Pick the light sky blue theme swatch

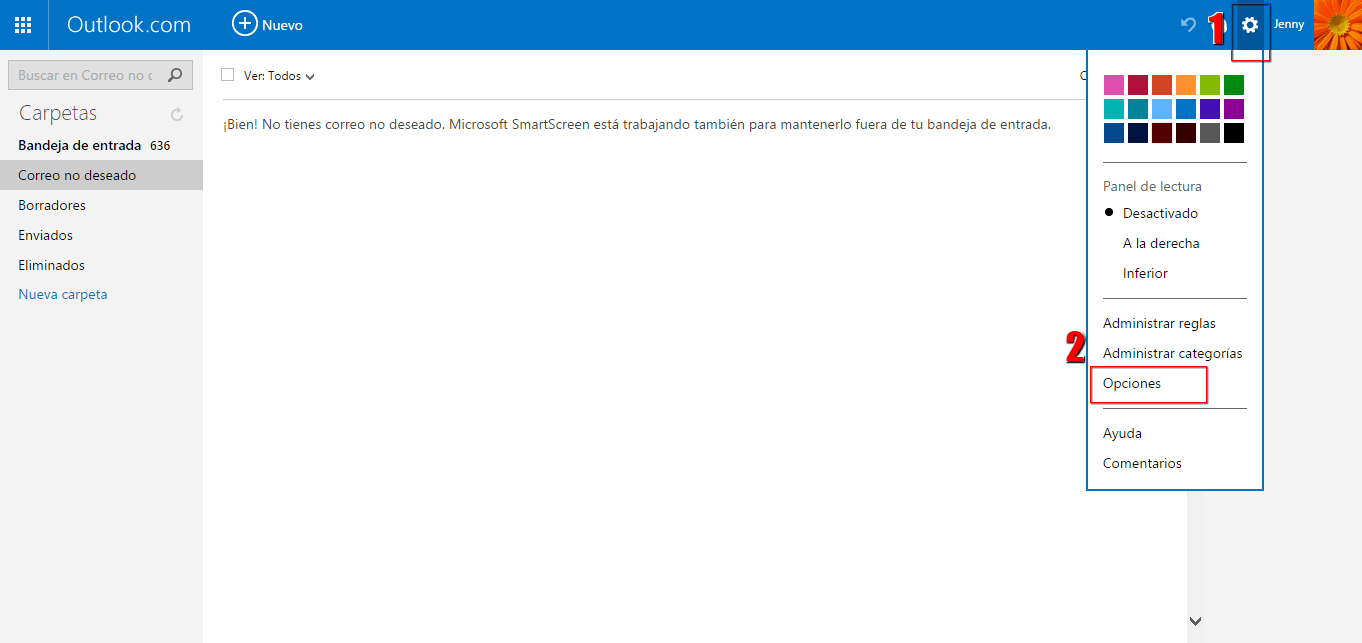point(1162,109)
